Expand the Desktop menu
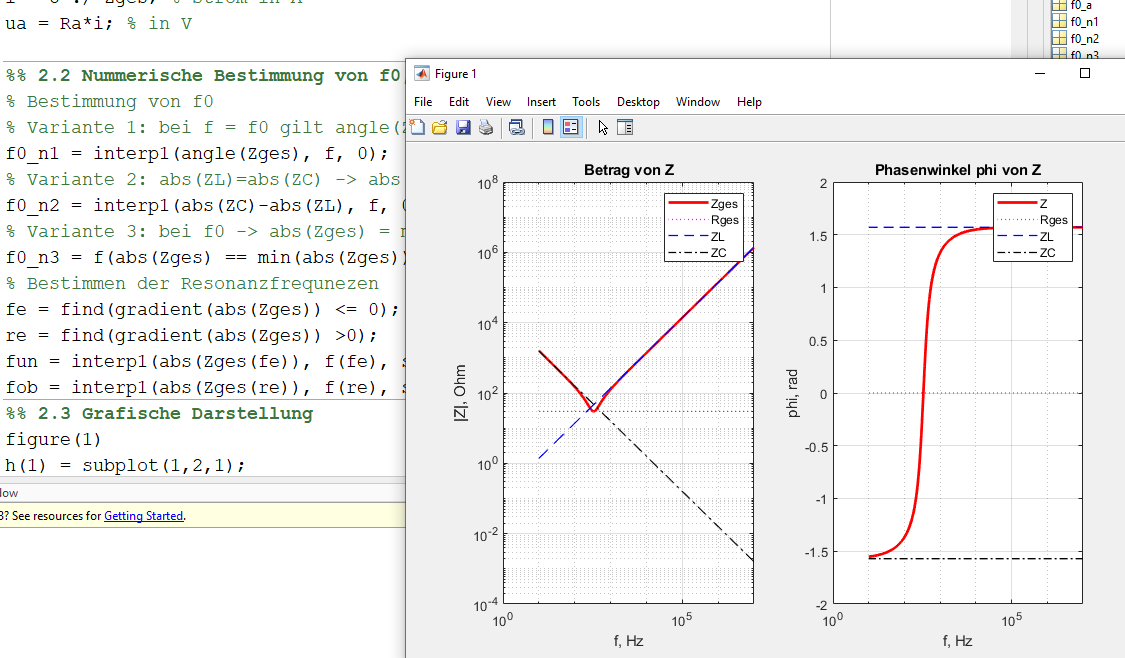1125x658 pixels. 638,102
